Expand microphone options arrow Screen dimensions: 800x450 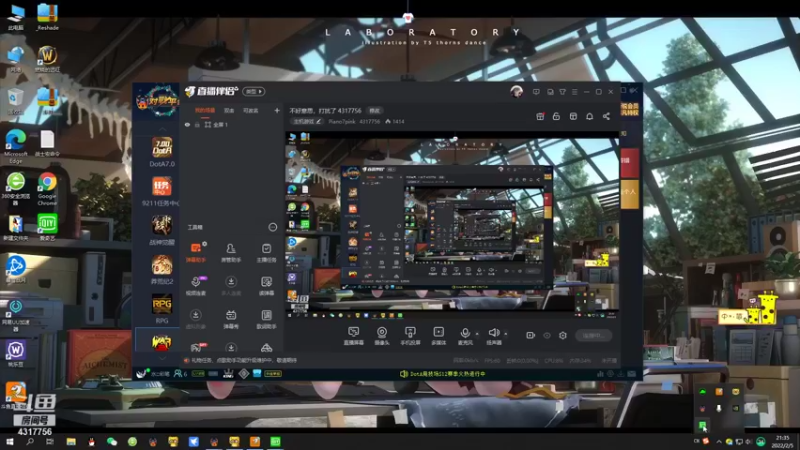[477, 334]
